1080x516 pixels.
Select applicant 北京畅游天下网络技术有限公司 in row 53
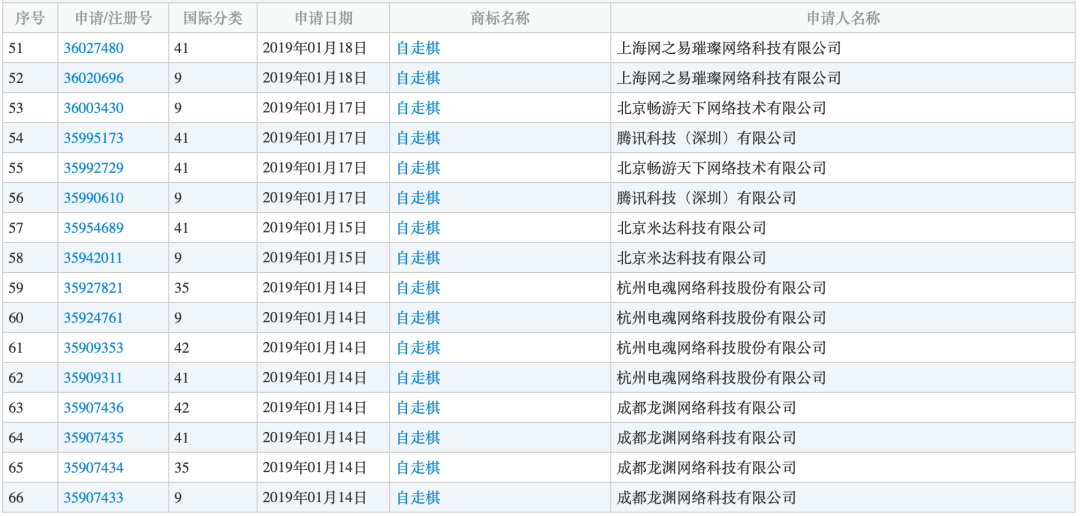(721, 108)
